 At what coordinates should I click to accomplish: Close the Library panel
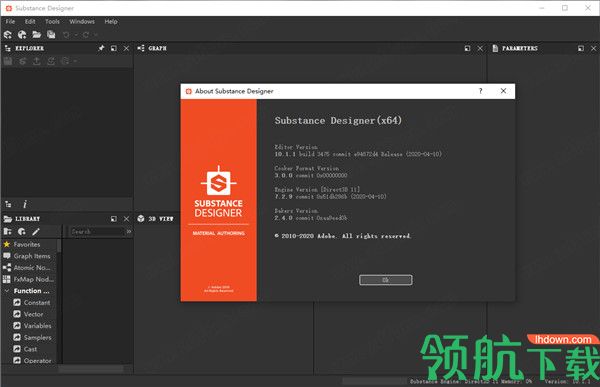pyautogui.click(x=126, y=219)
